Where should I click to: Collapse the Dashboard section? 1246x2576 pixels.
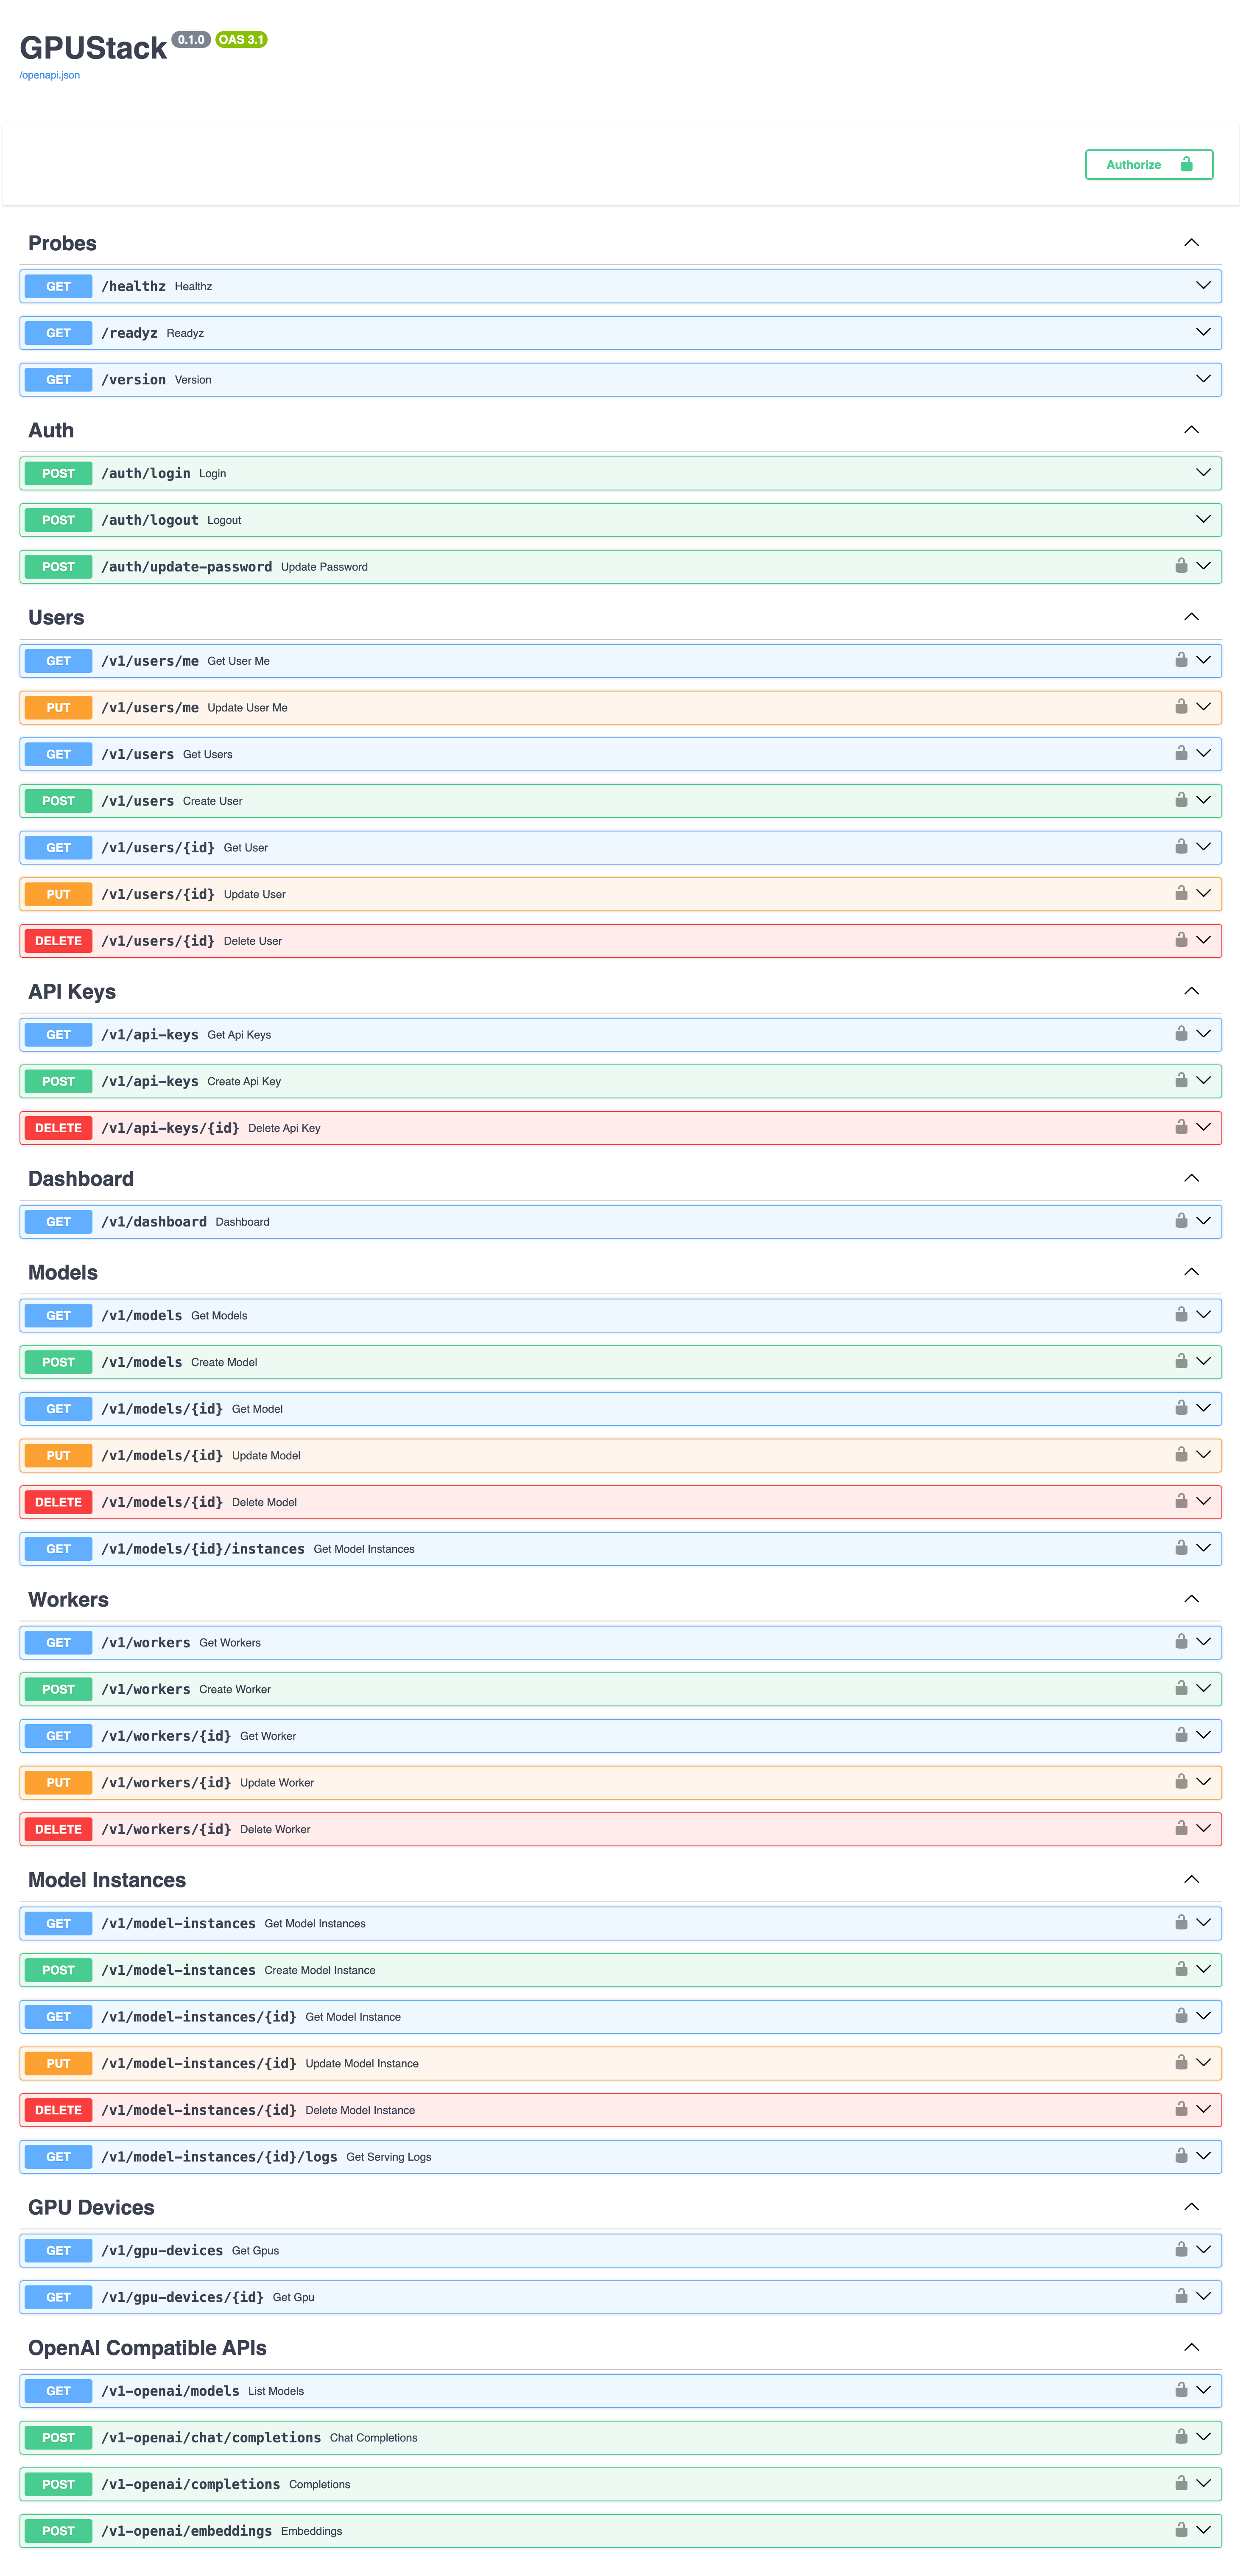[x=1191, y=1178]
